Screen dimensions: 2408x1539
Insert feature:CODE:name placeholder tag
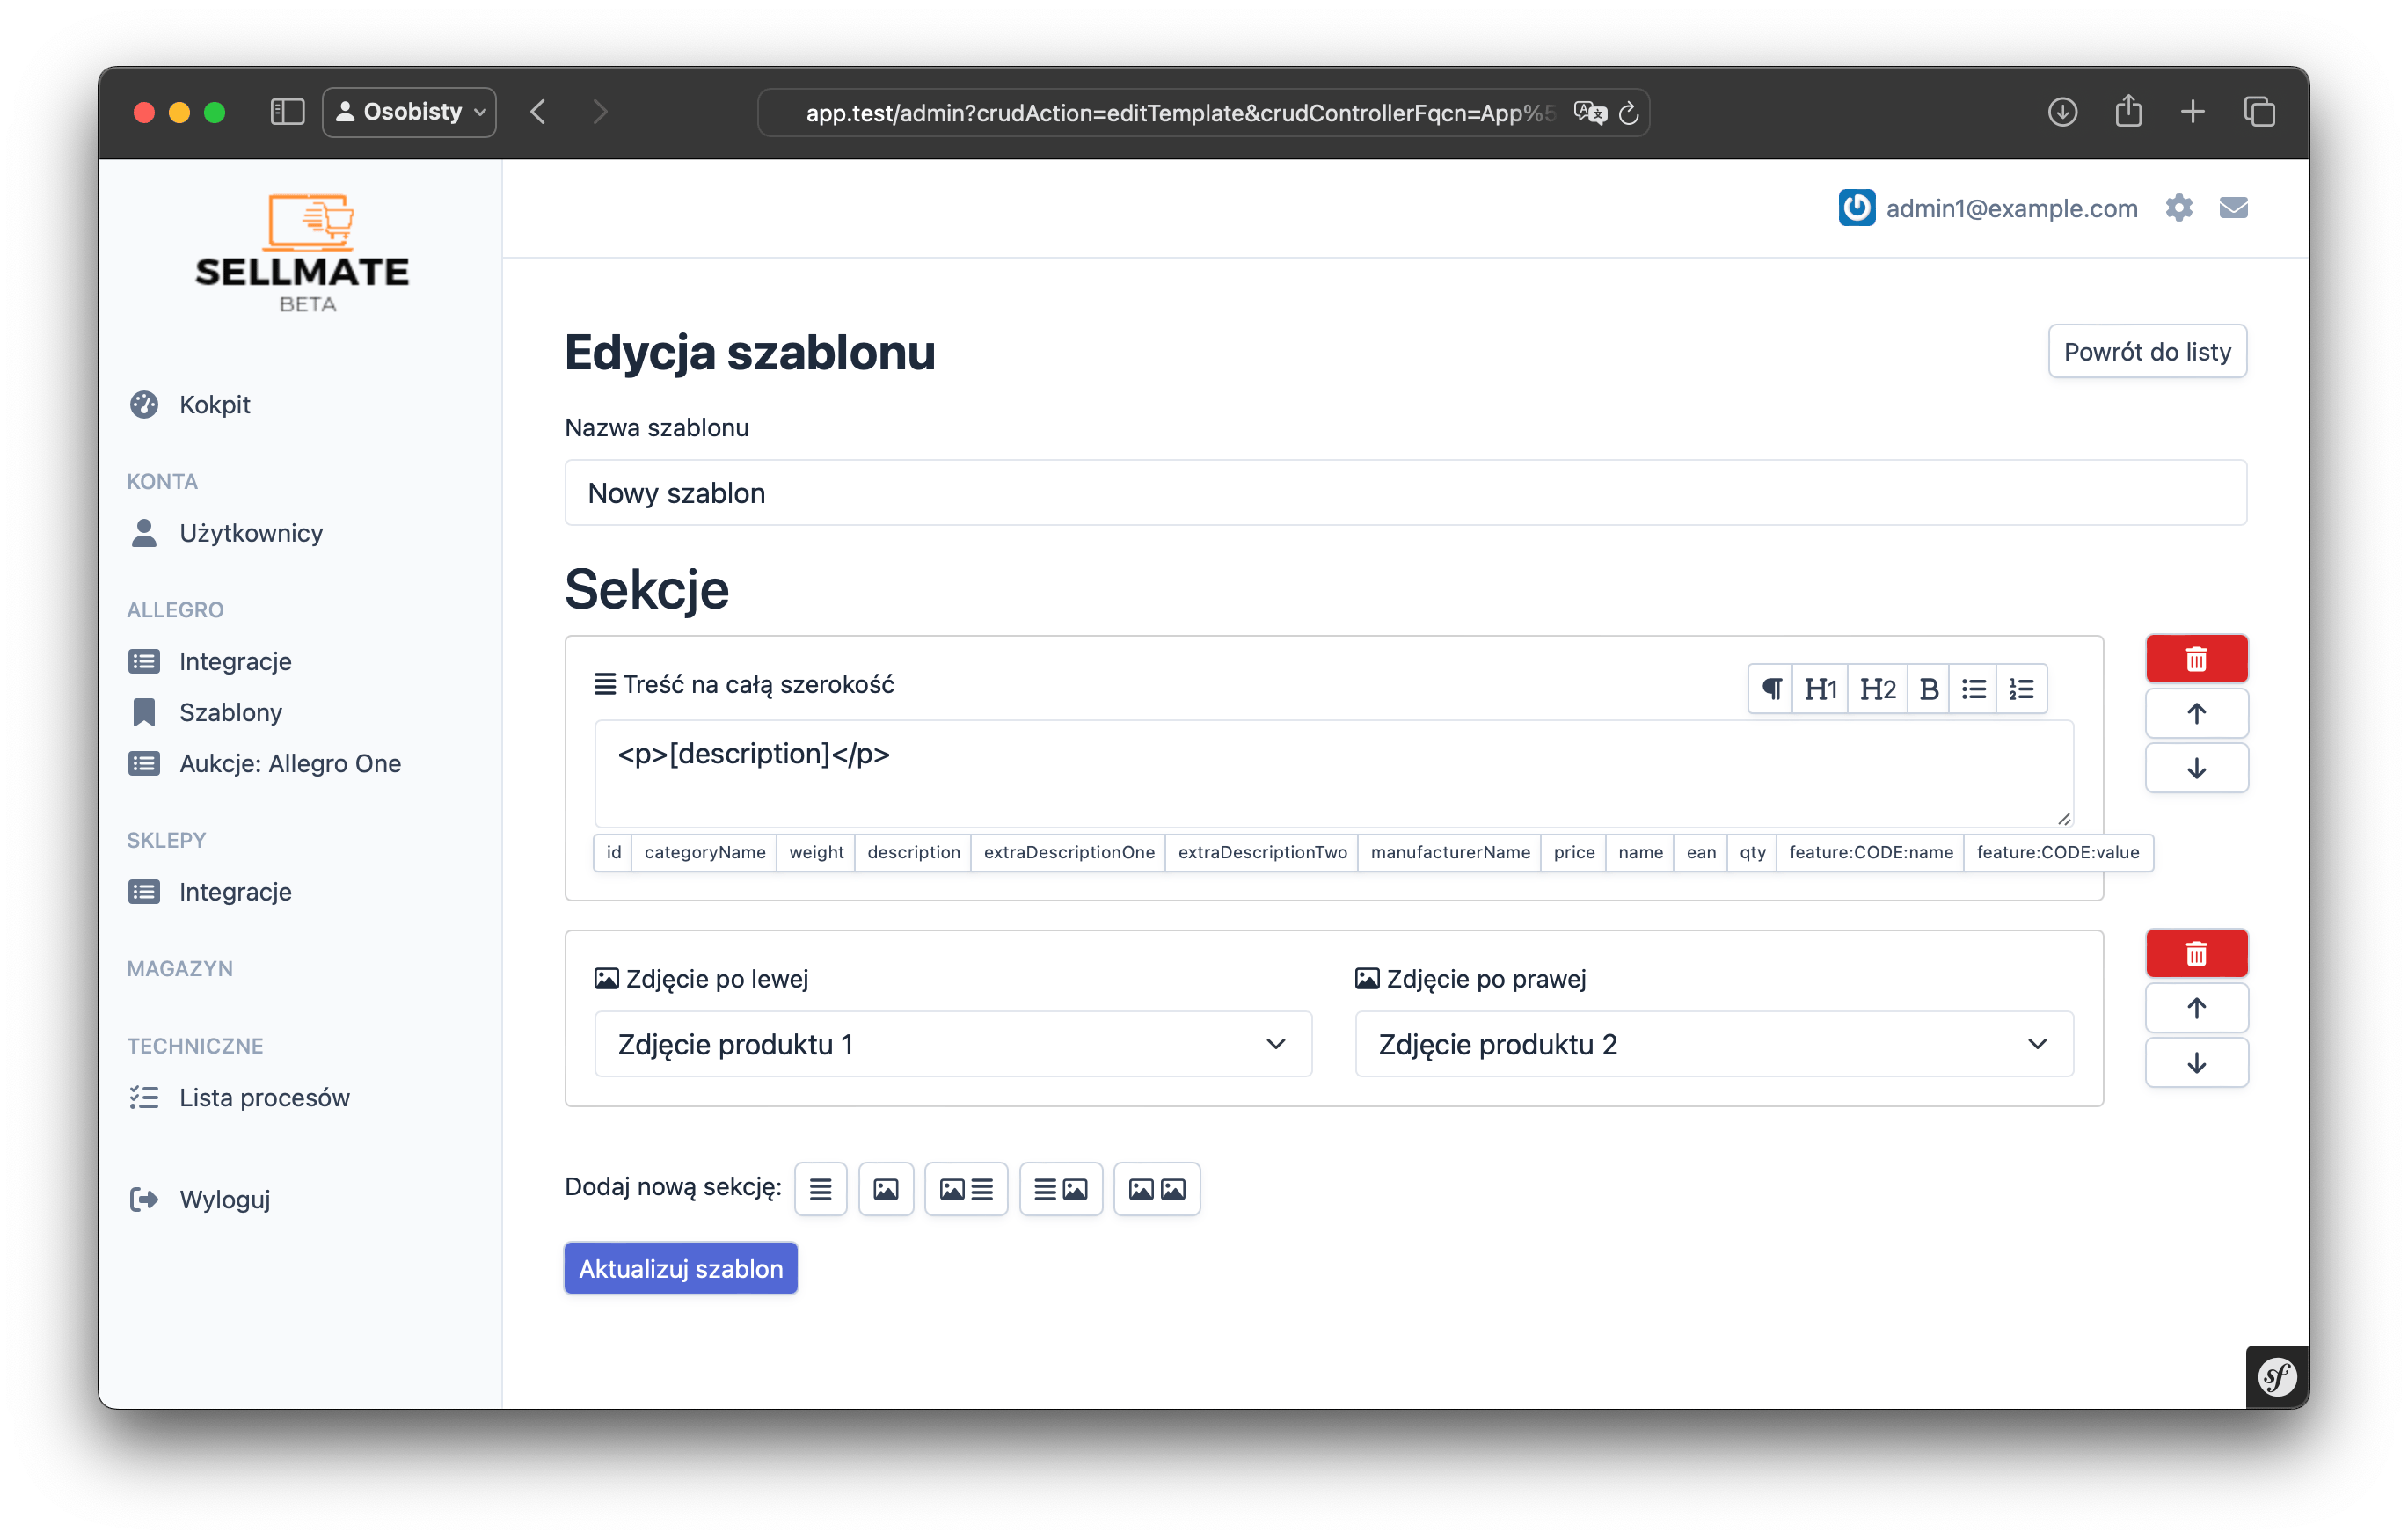1871,853
